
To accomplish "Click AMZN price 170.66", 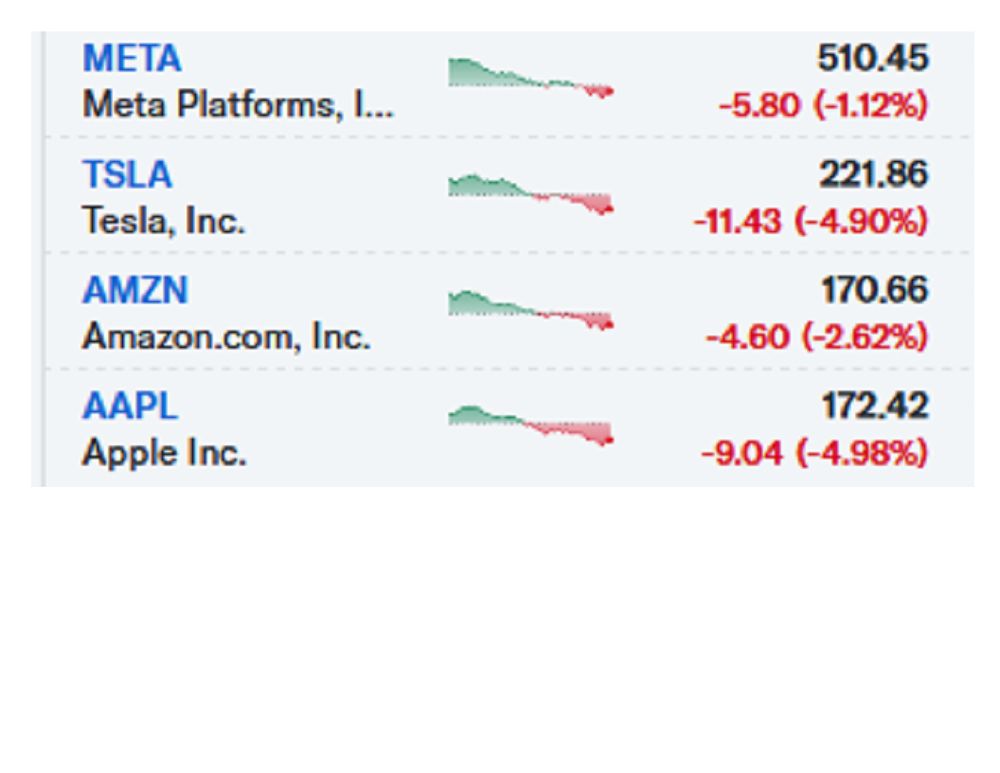I will click(874, 290).
